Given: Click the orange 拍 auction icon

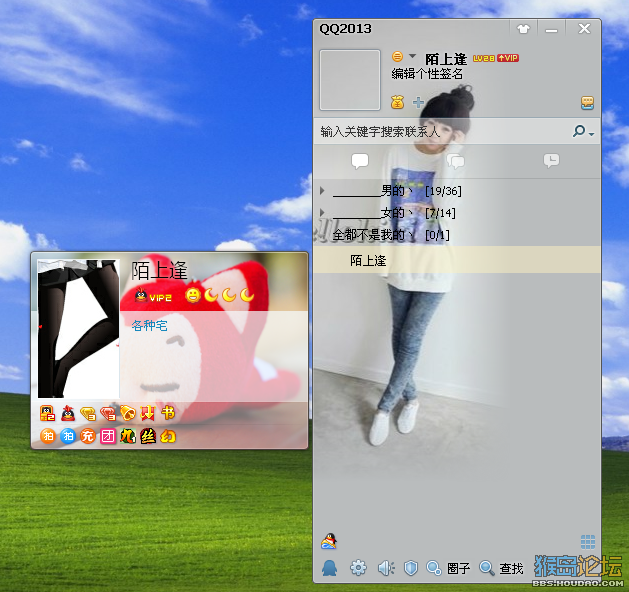Looking at the screenshot, I should (48, 436).
